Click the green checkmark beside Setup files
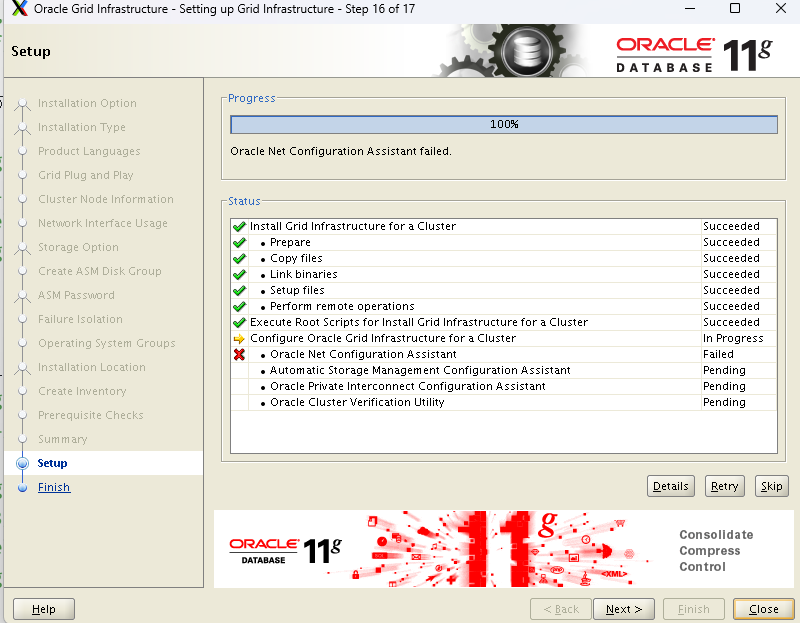 point(239,290)
